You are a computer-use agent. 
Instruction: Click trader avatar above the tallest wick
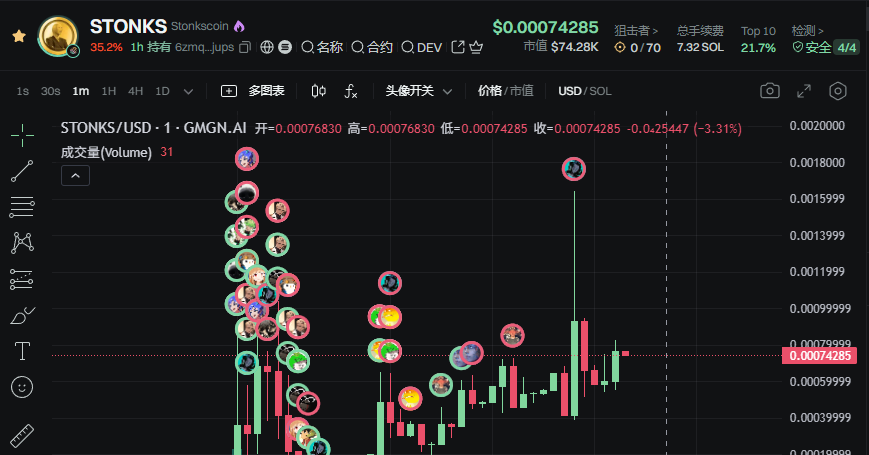pos(574,168)
